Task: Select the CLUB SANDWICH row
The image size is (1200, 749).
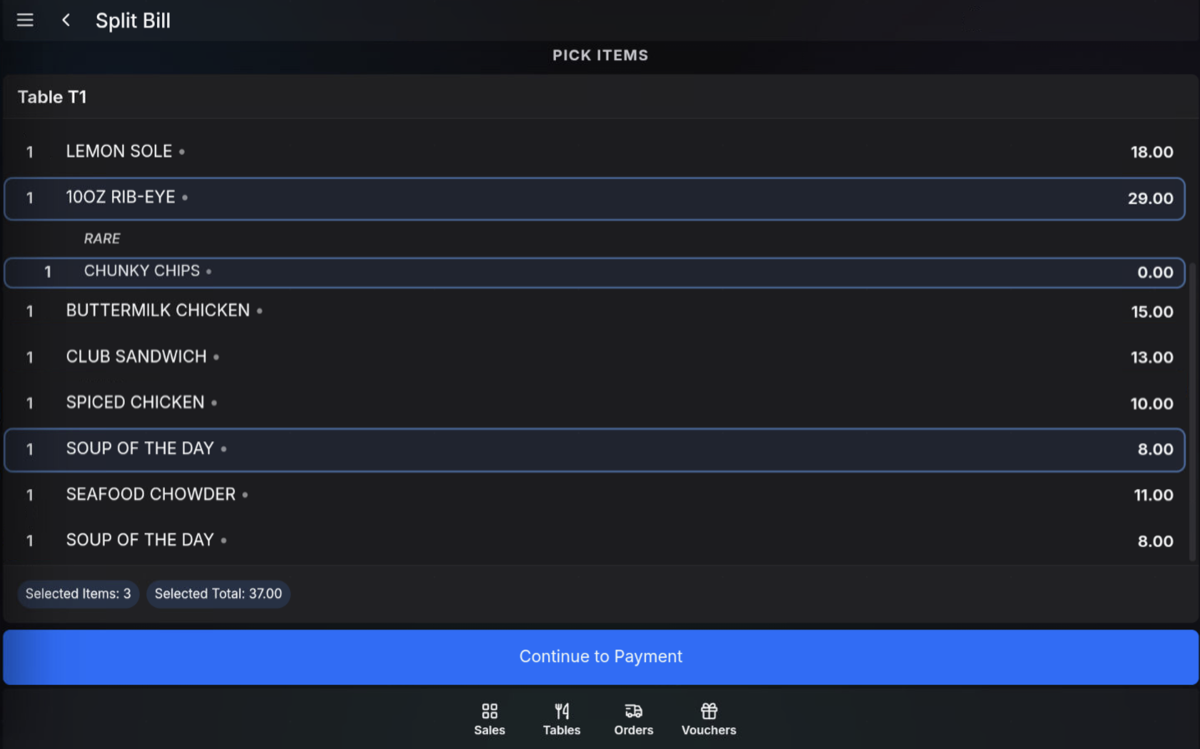Action: [595, 357]
